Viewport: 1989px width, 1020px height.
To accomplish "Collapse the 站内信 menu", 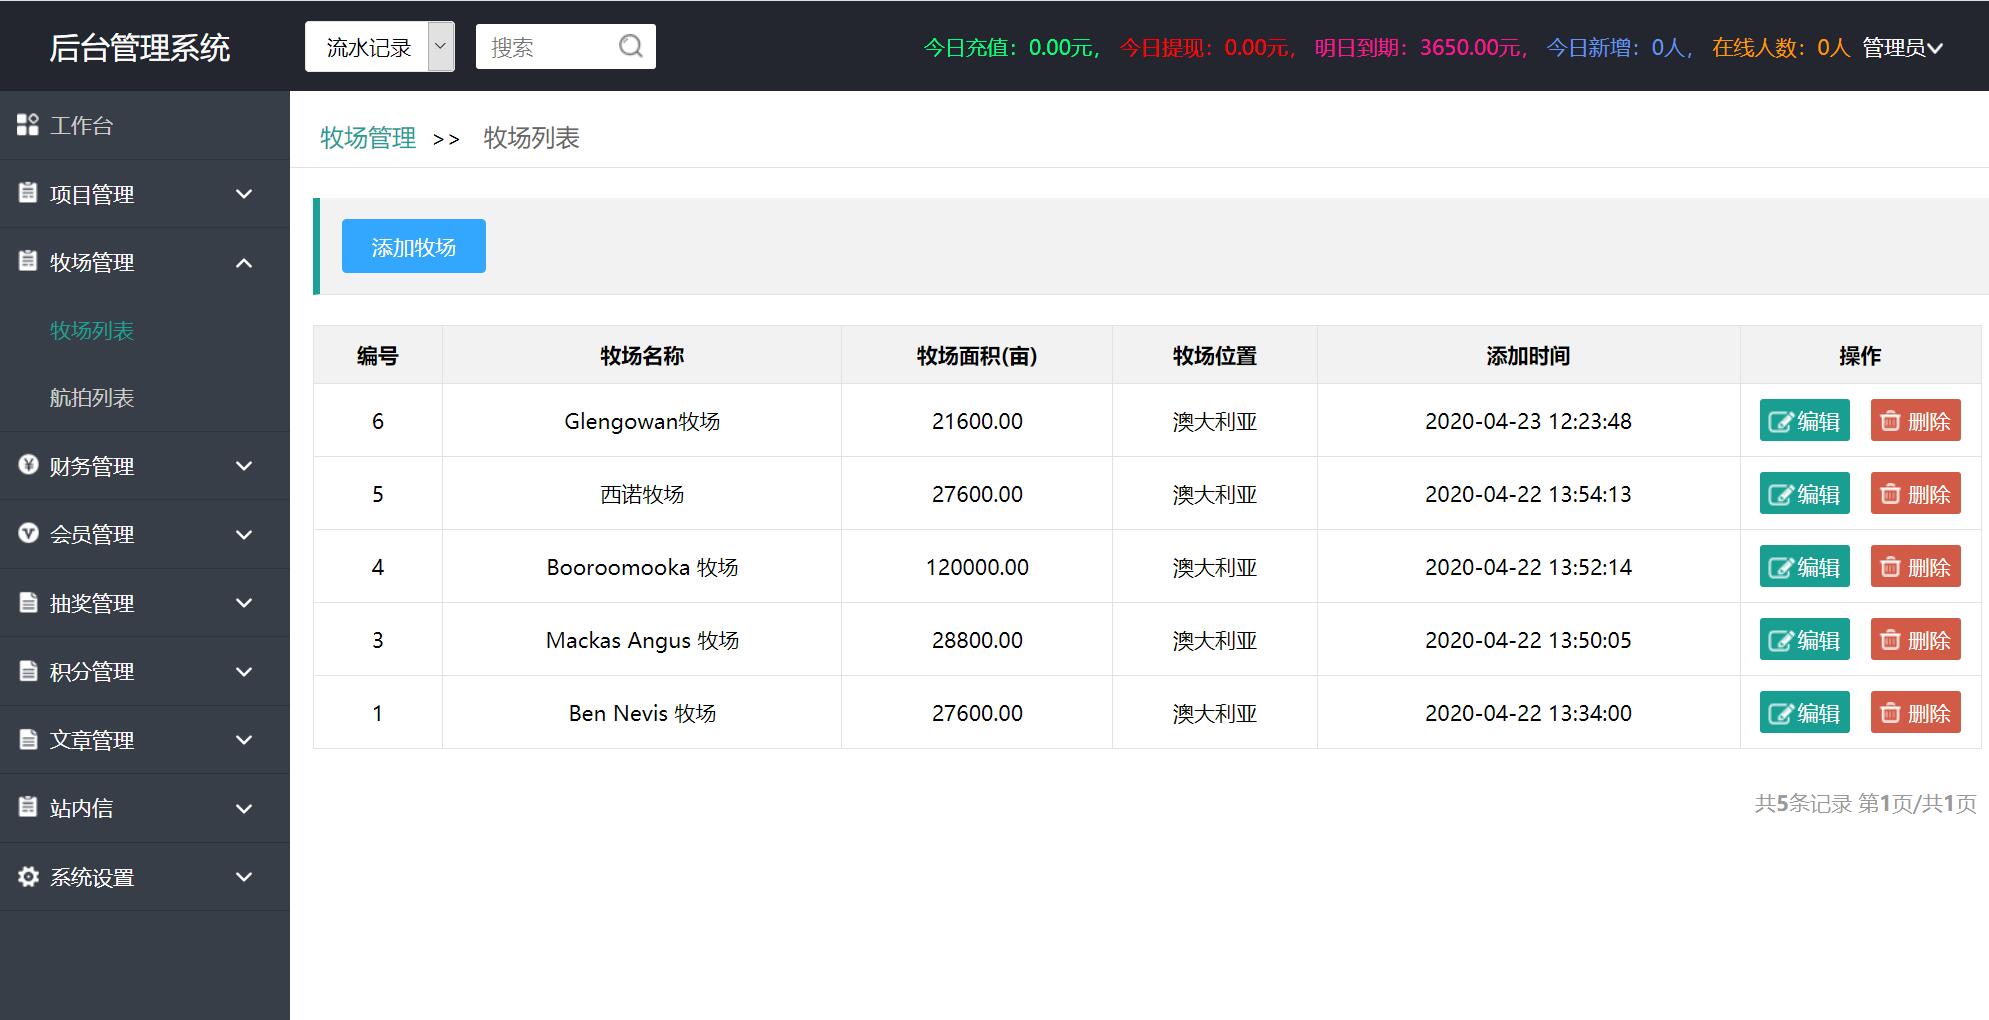I will click(x=243, y=808).
